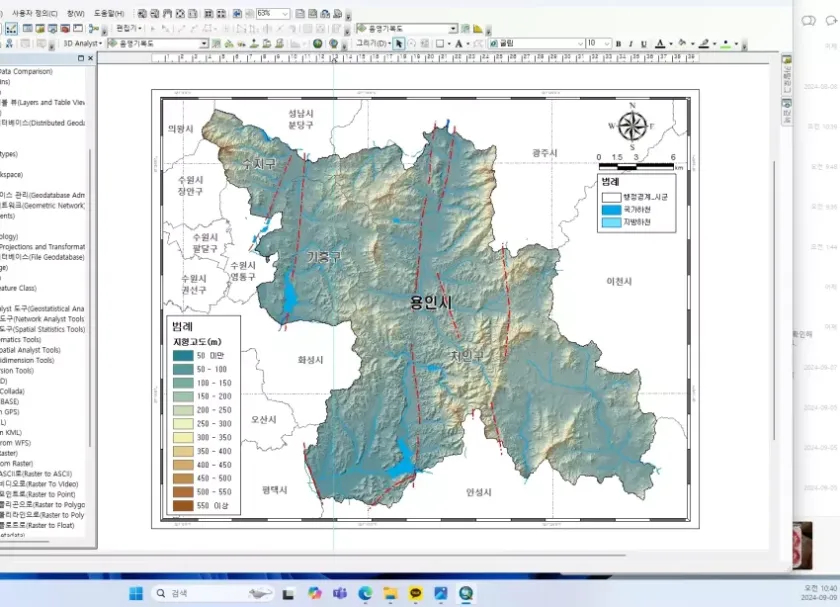Click the Underline text formatting icon
The width and height of the screenshot is (840, 607).
tap(643, 44)
